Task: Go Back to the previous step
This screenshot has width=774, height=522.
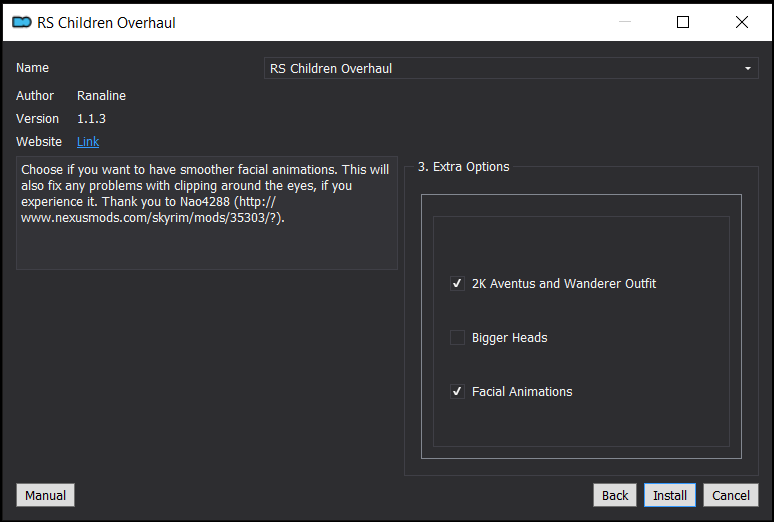Action: (x=615, y=495)
